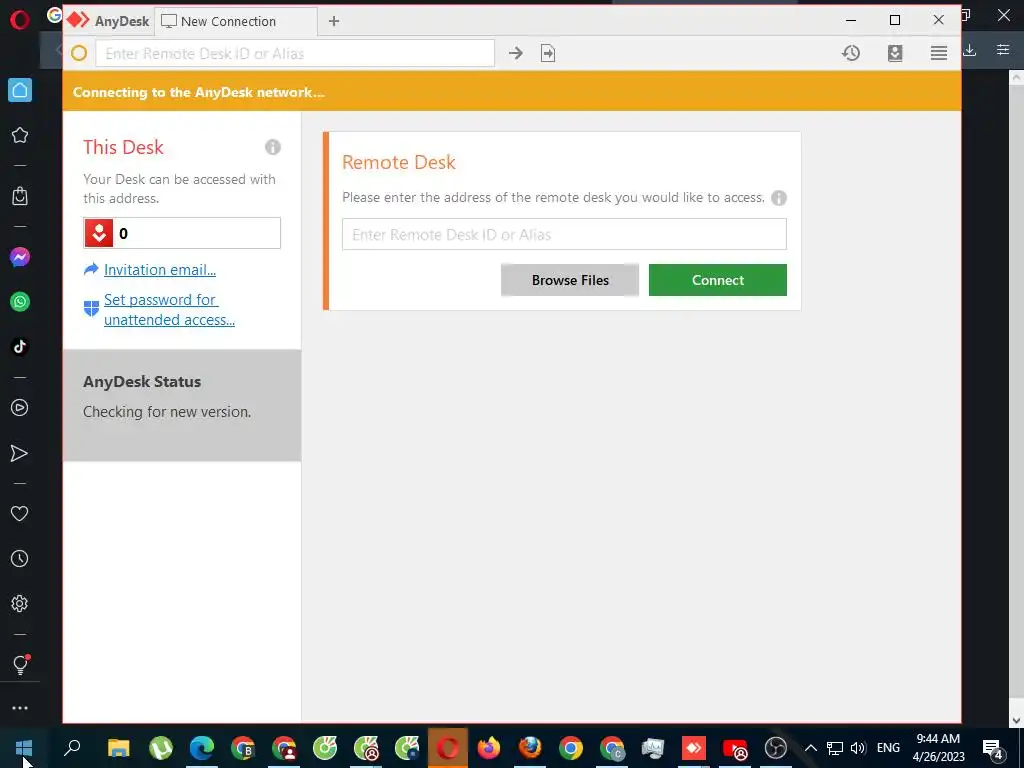
Task: Open File Explorer from taskbar
Action: pyautogui.click(x=119, y=748)
